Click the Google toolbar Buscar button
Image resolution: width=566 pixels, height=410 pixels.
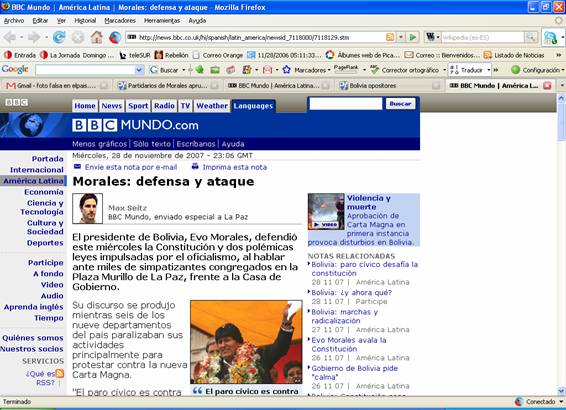165,70
